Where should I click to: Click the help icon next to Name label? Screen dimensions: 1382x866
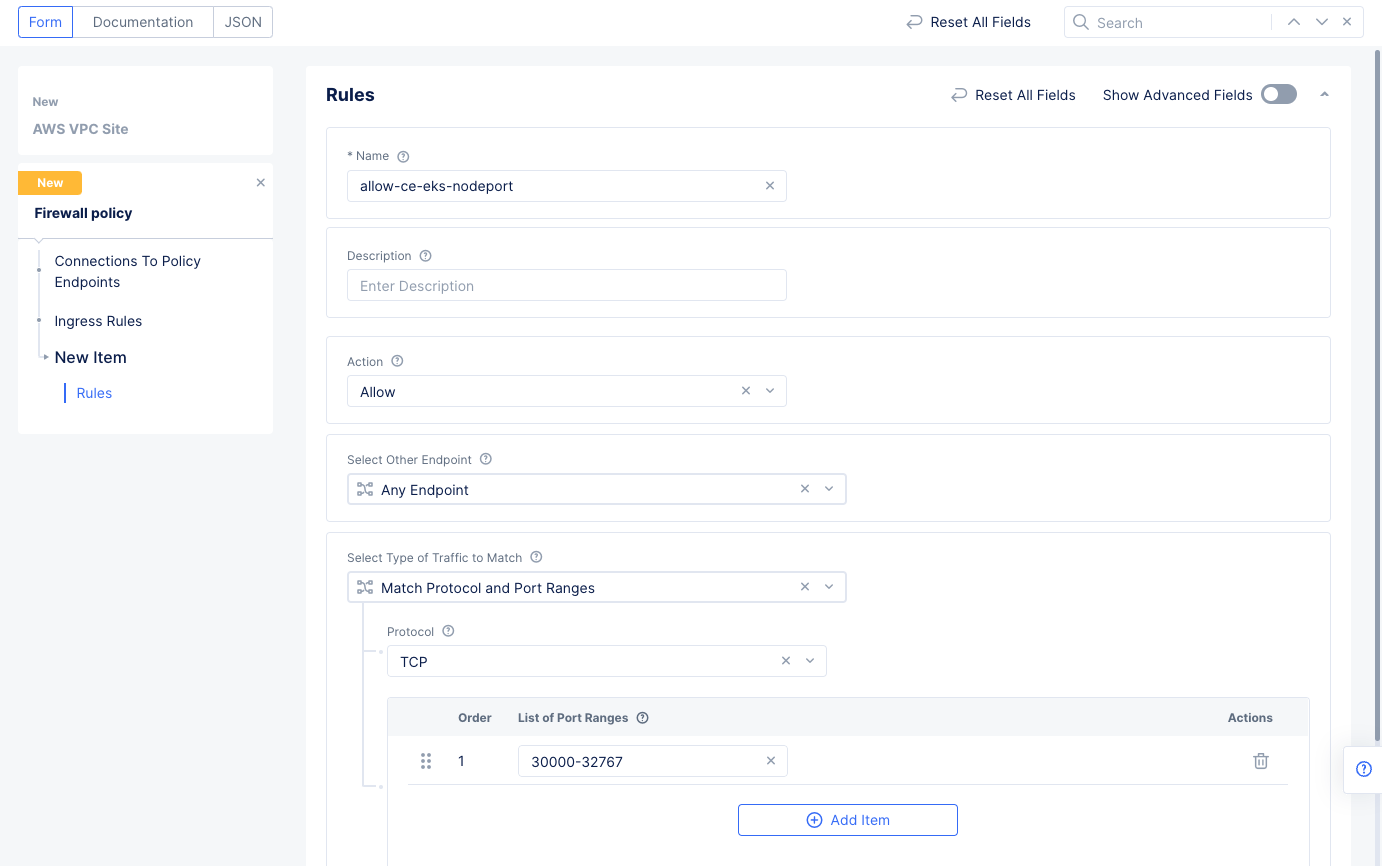(x=403, y=156)
